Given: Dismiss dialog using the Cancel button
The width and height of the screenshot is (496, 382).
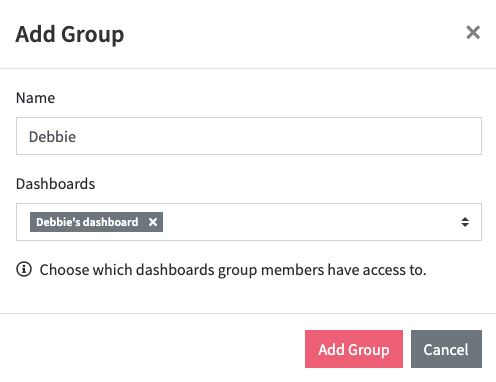Looking at the screenshot, I should [446, 349].
